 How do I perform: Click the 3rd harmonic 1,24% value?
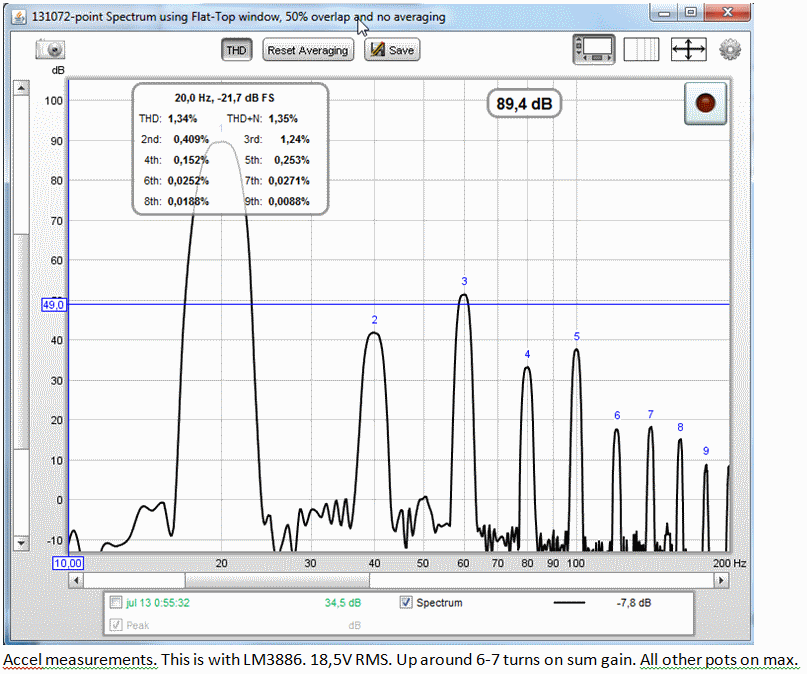tap(294, 139)
